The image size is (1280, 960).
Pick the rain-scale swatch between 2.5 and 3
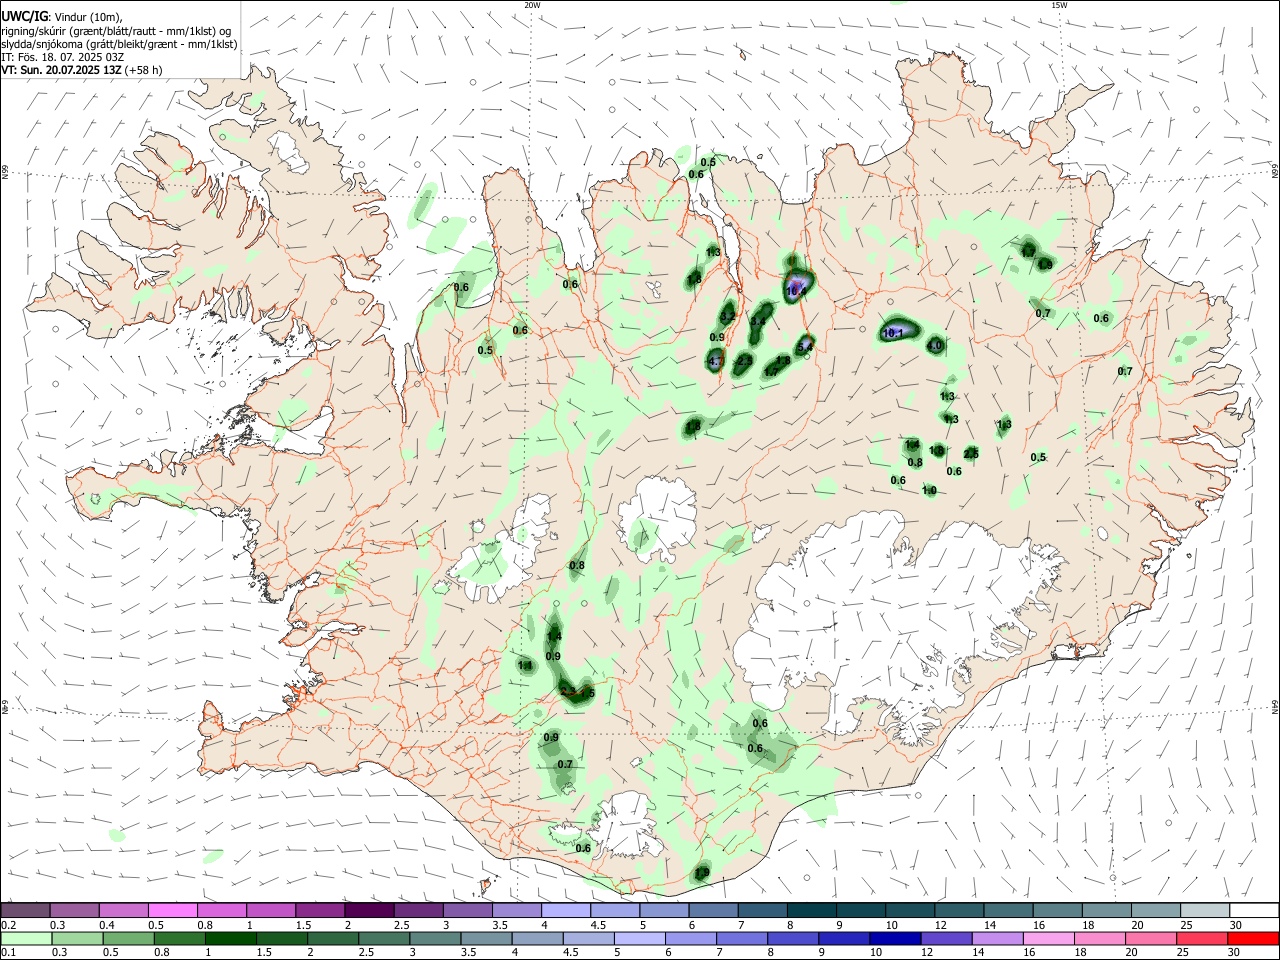click(x=383, y=939)
